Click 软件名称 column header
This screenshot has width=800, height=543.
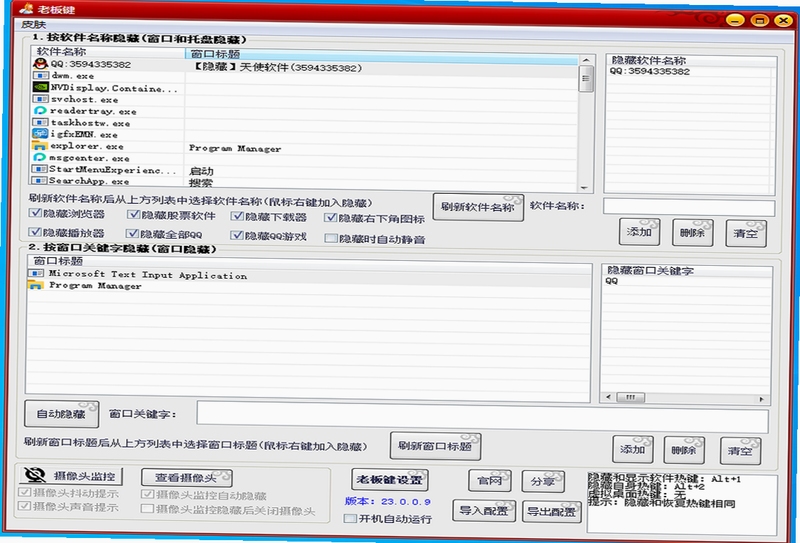coord(108,52)
